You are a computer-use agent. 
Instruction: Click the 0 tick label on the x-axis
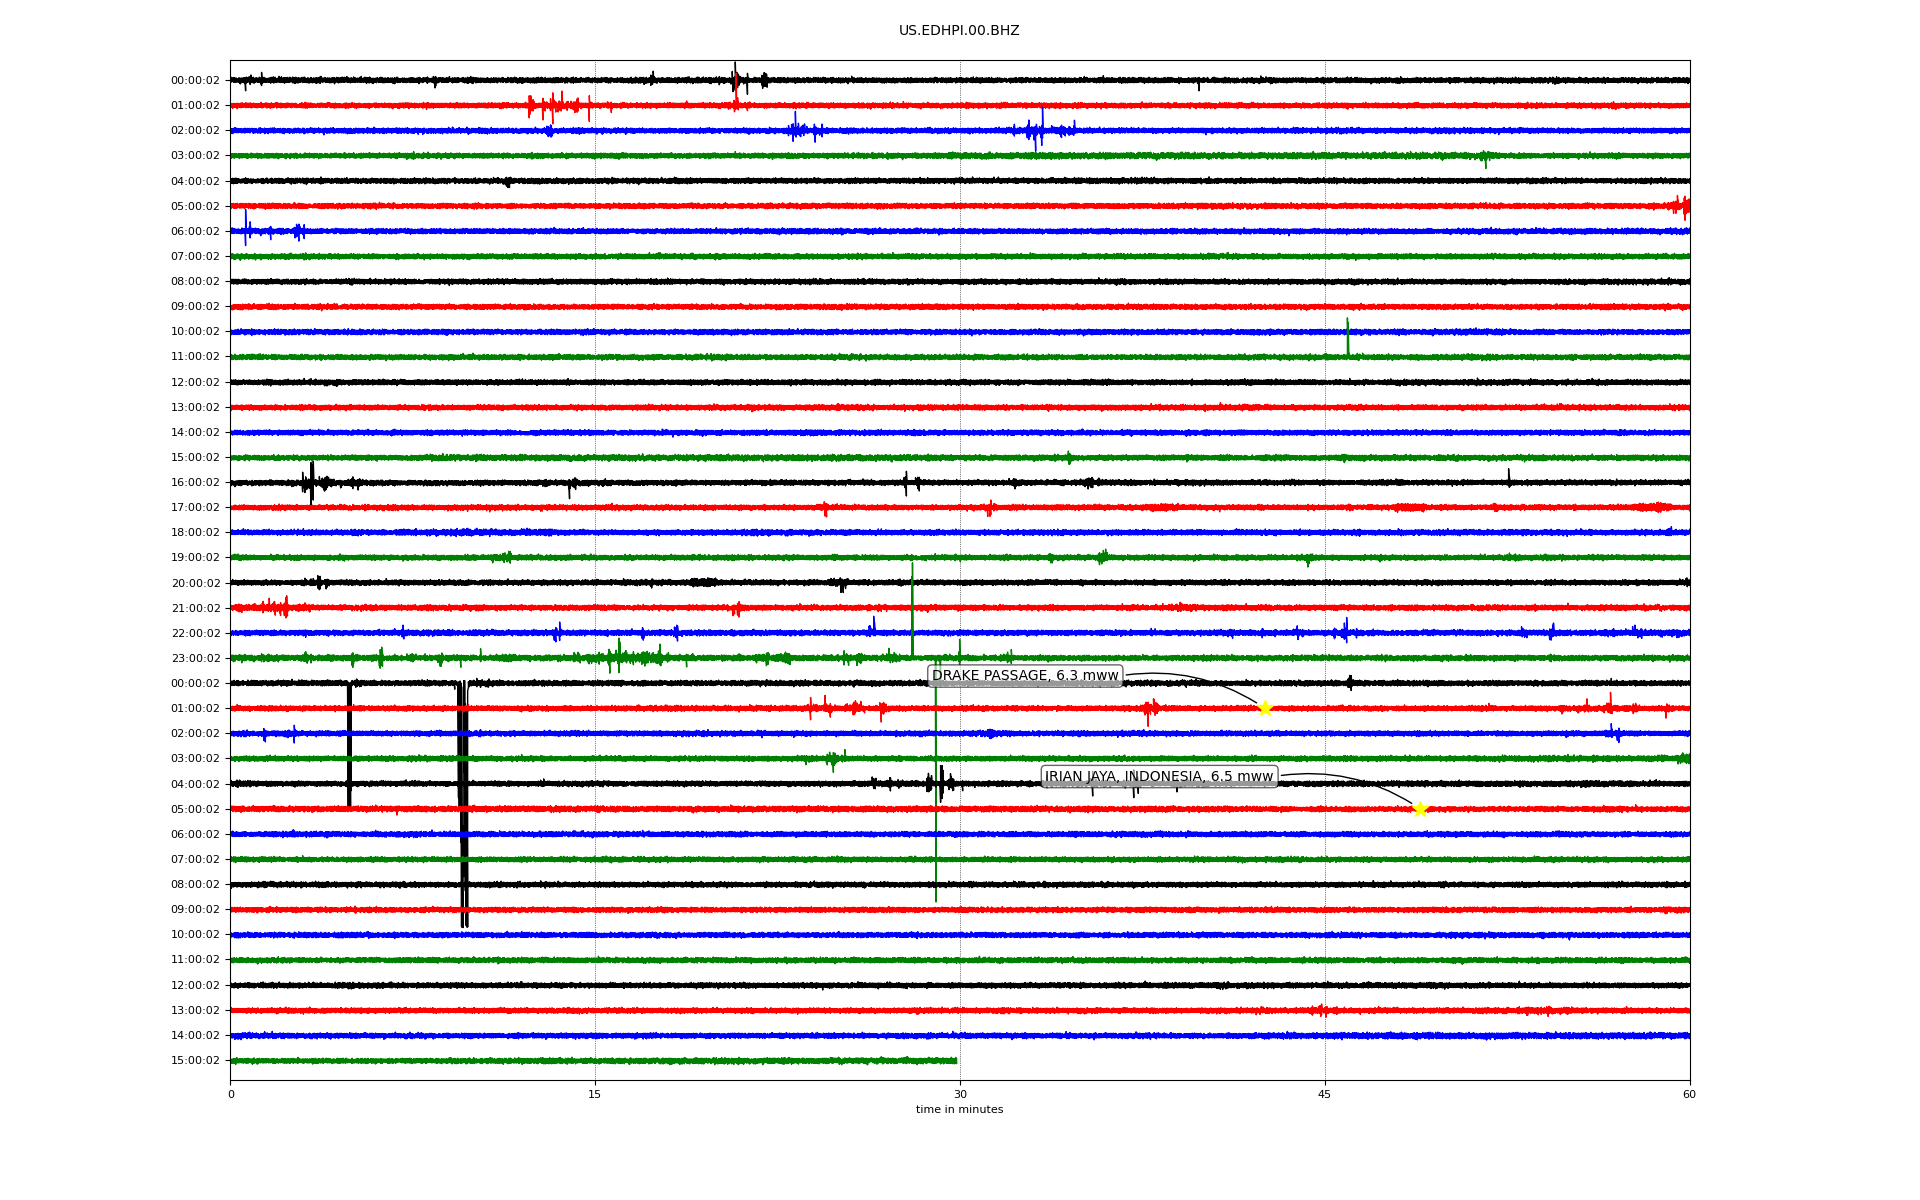pyautogui.click(x=231, y=1094)
